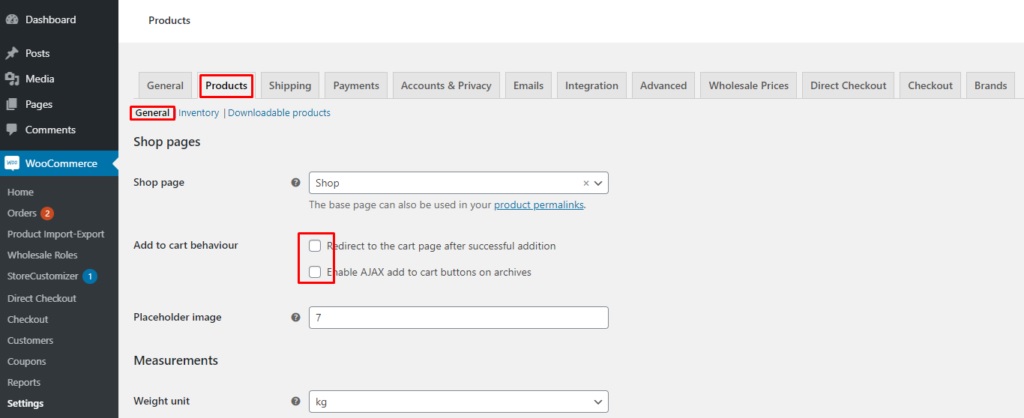1024x418 pixels.
Task: Click the Comments bubble icon
Action: tap(11, 130)
